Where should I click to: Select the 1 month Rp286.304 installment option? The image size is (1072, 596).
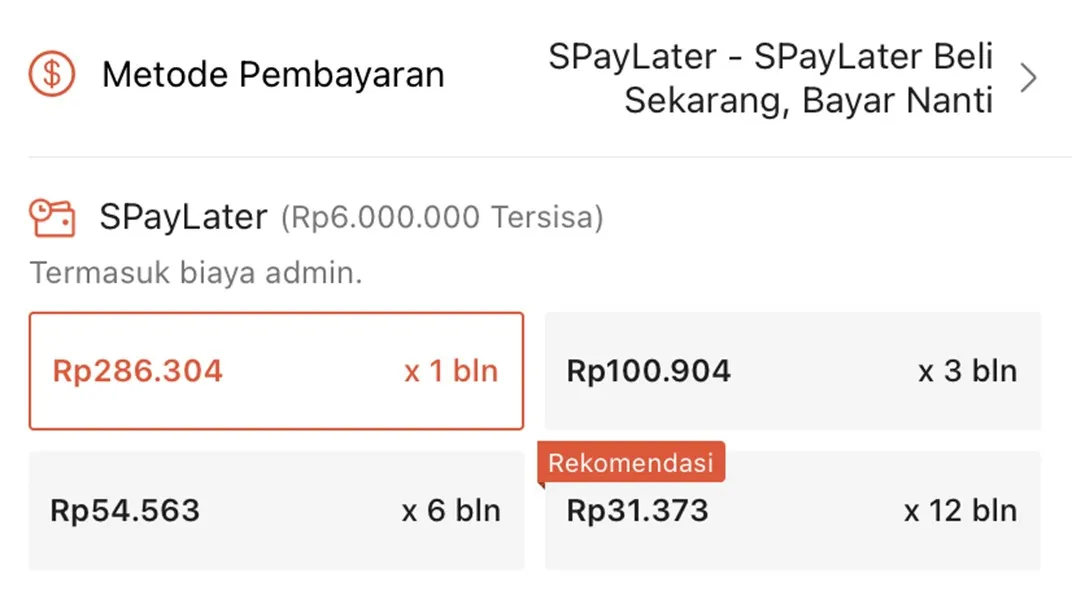click(x=276, y=371)
